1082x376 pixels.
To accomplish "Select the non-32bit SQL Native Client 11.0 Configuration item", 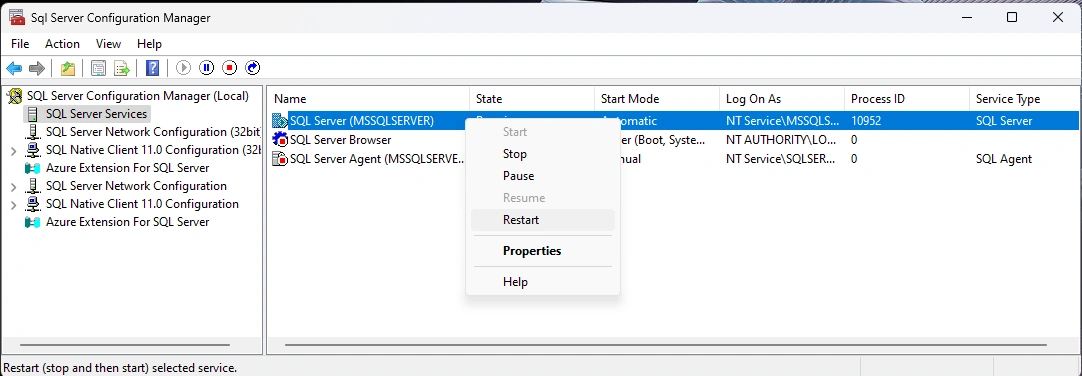I will [x=142, y=204].
